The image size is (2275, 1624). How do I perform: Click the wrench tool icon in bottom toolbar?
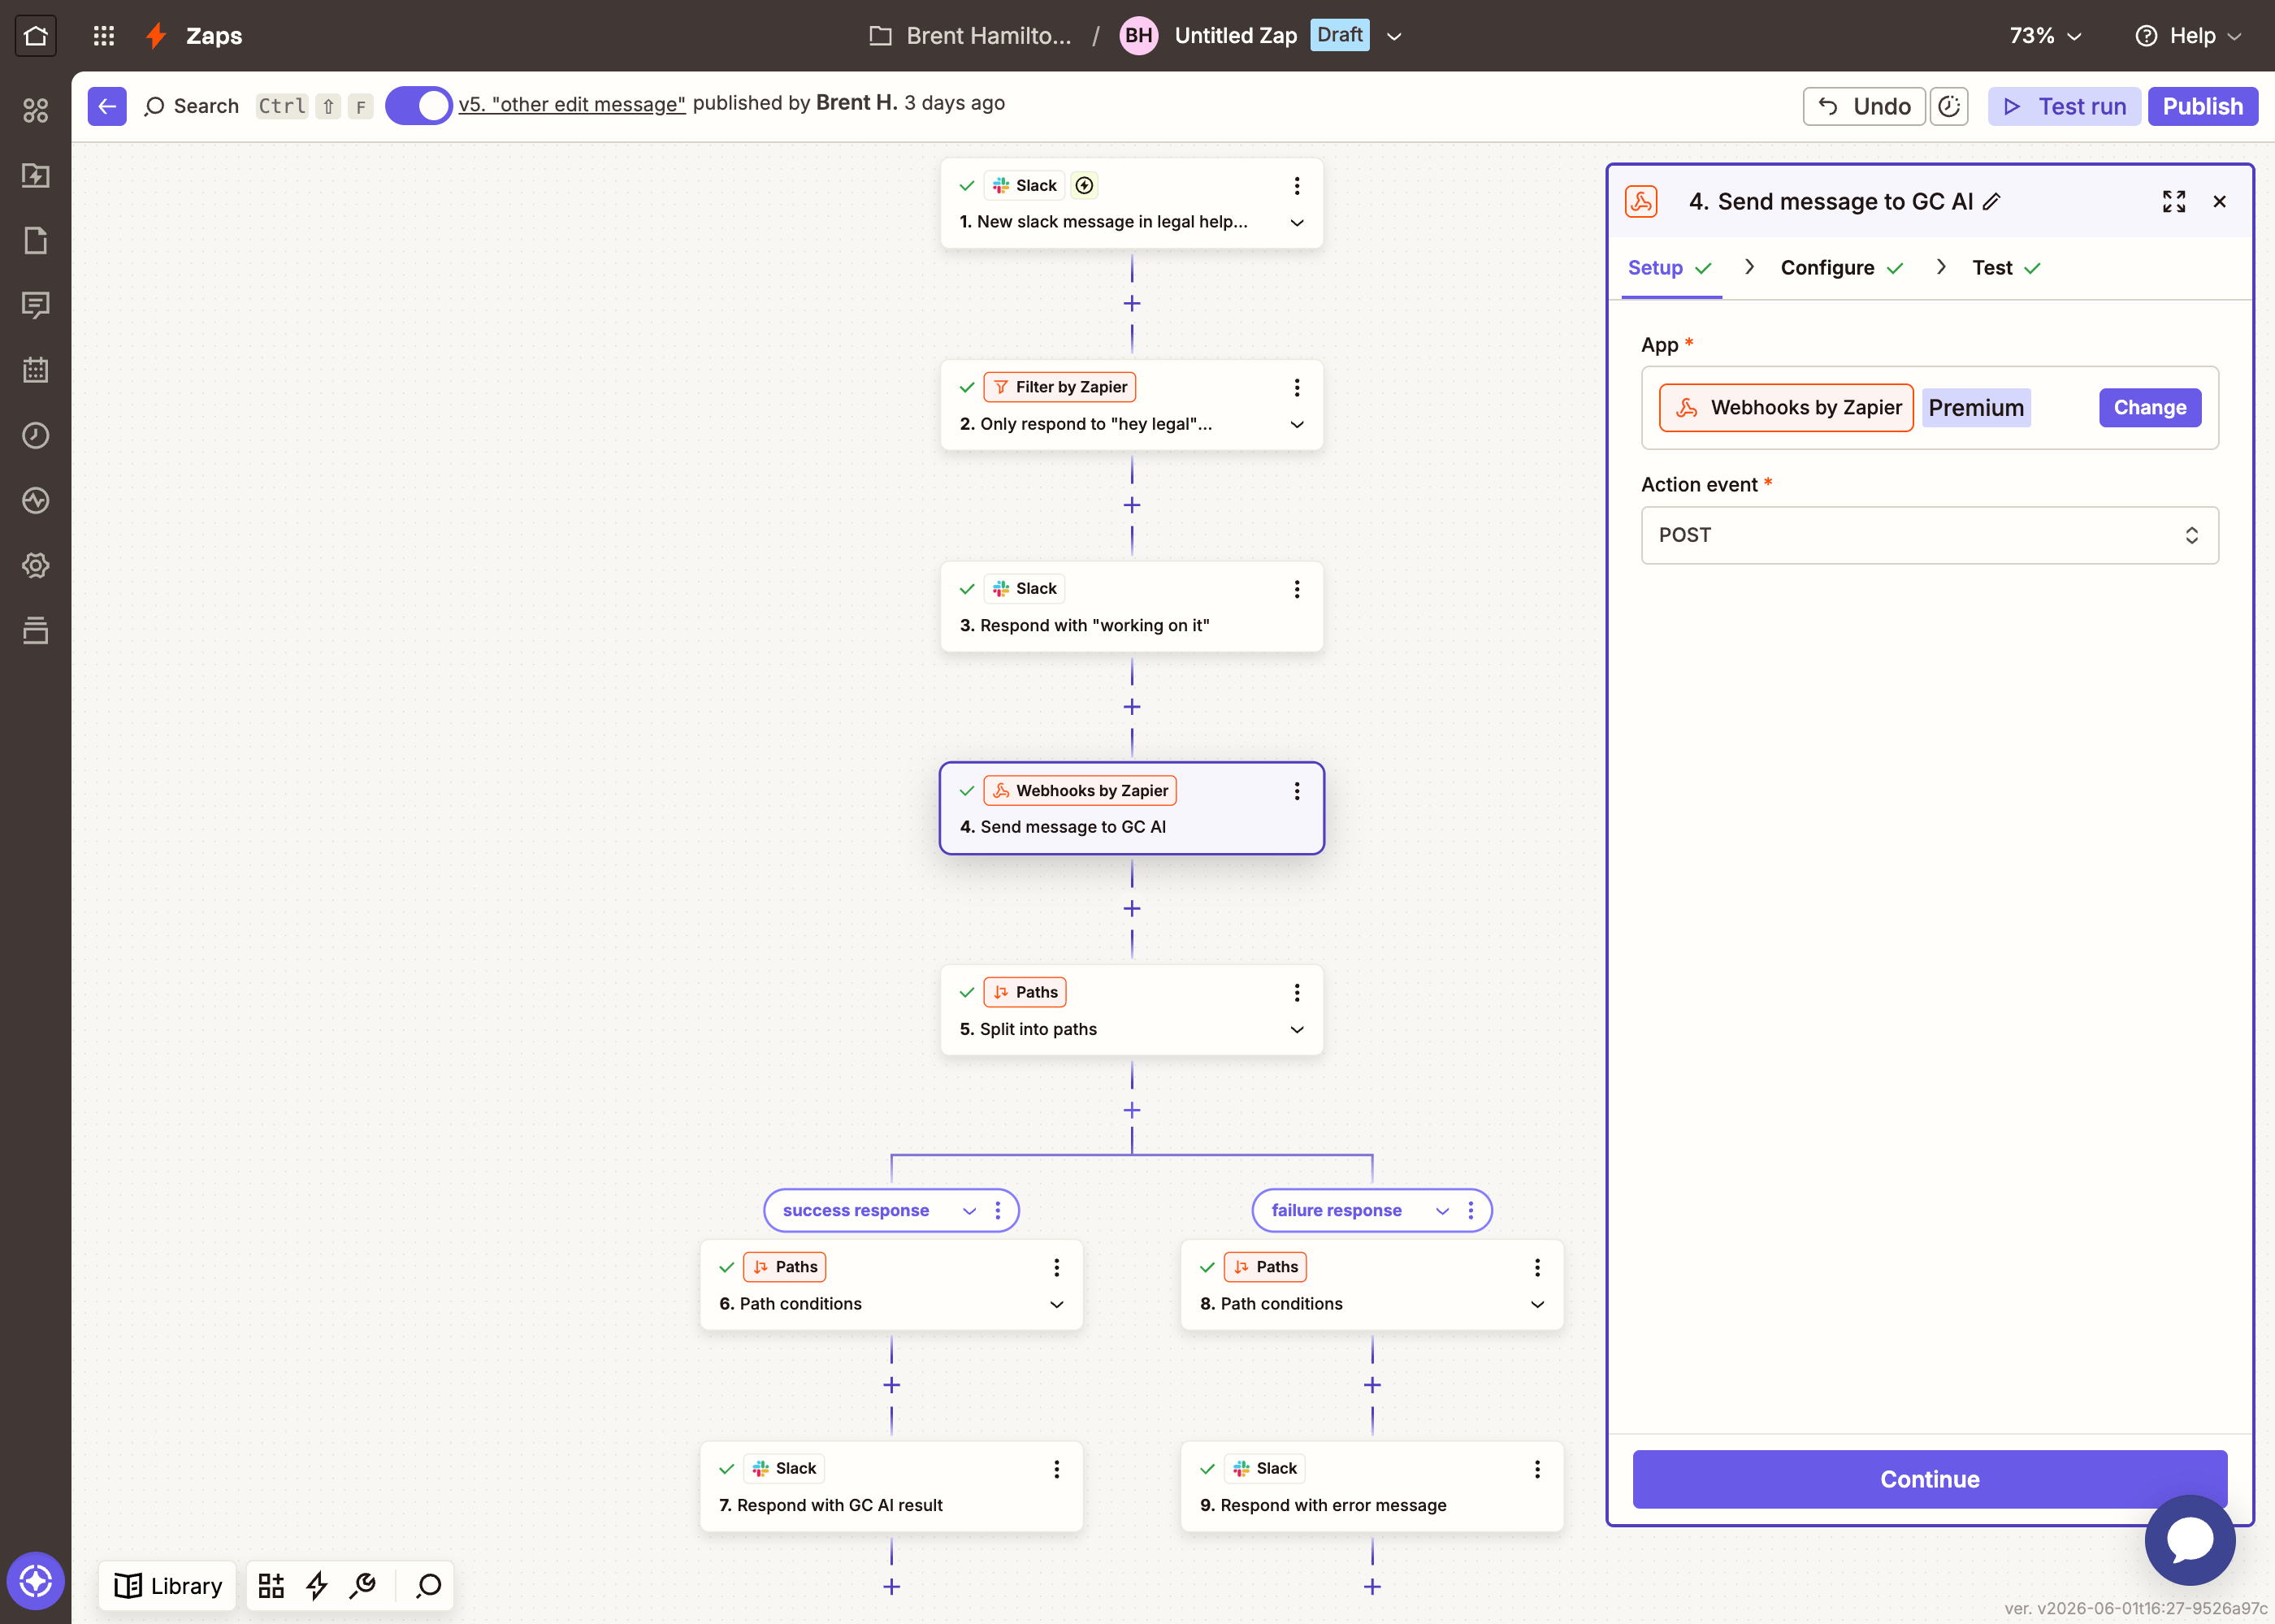coord(363,1585)
